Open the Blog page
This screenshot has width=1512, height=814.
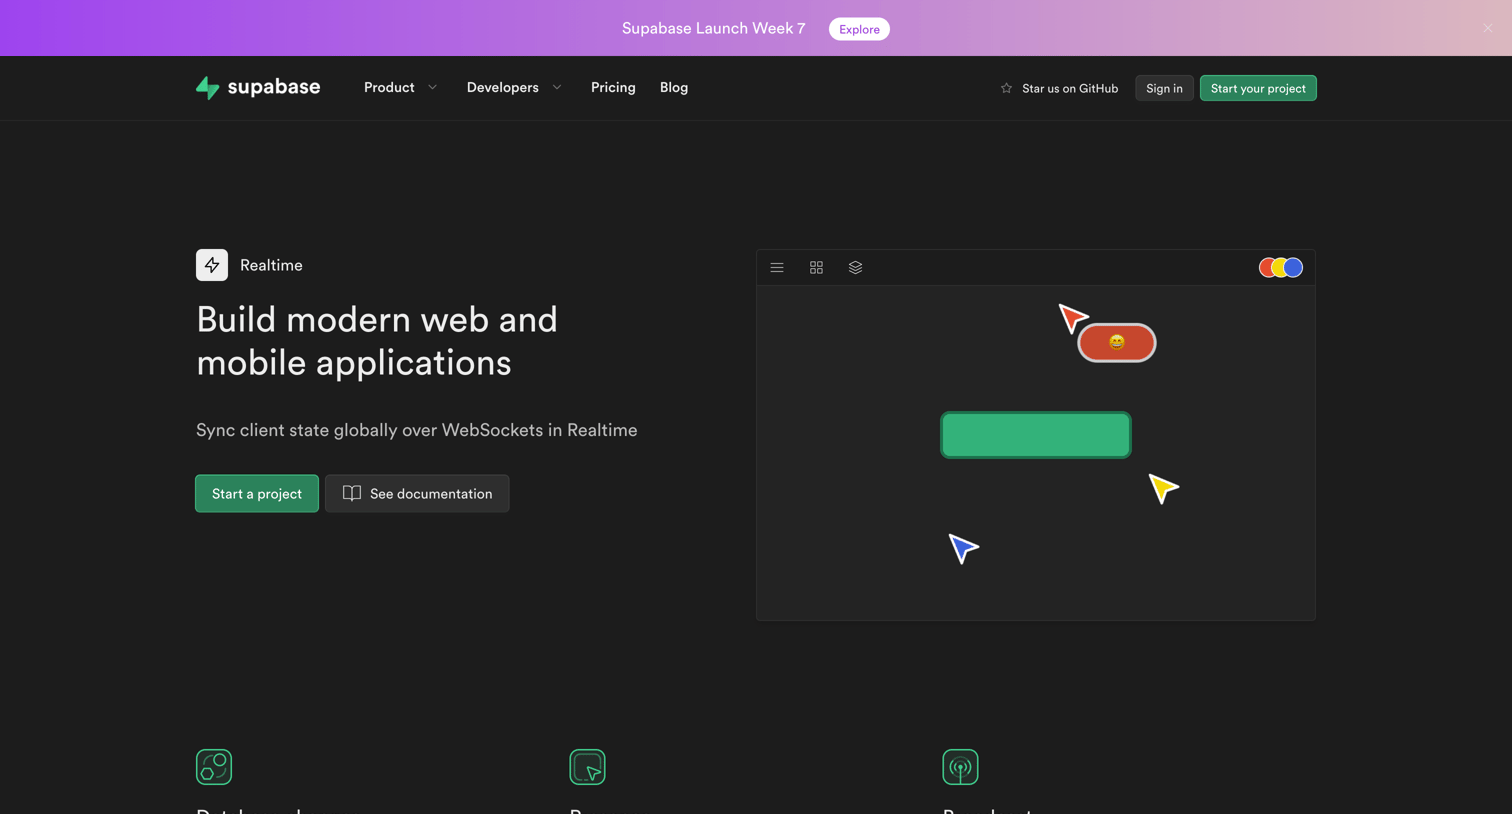coord(674,88)
